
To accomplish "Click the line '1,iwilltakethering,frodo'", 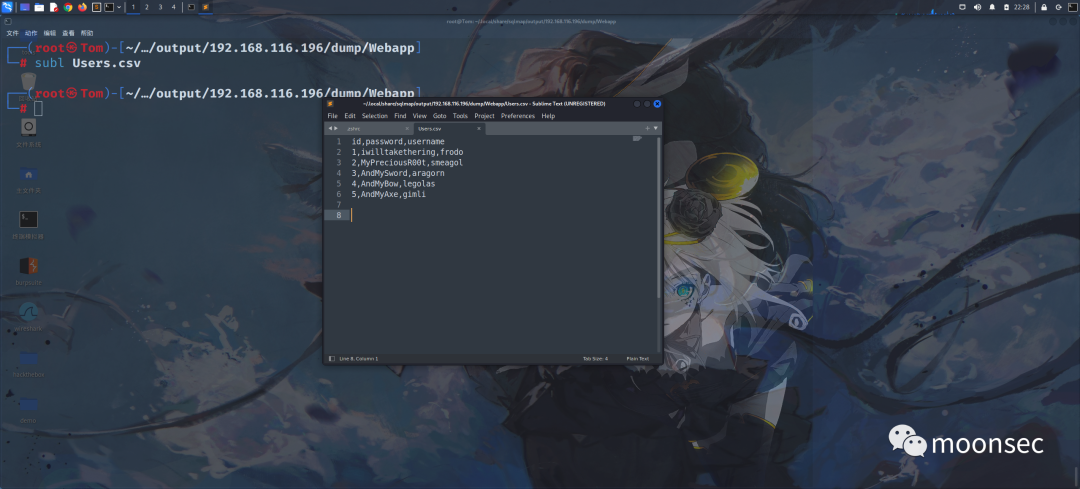I will click(x=408, y=152).
